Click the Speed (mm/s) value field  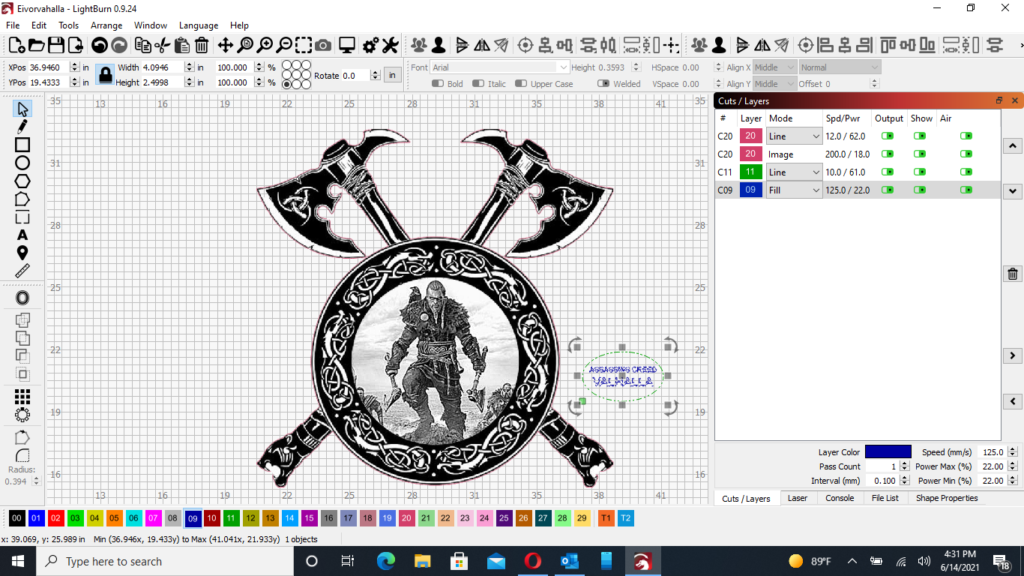coord(994,452)
